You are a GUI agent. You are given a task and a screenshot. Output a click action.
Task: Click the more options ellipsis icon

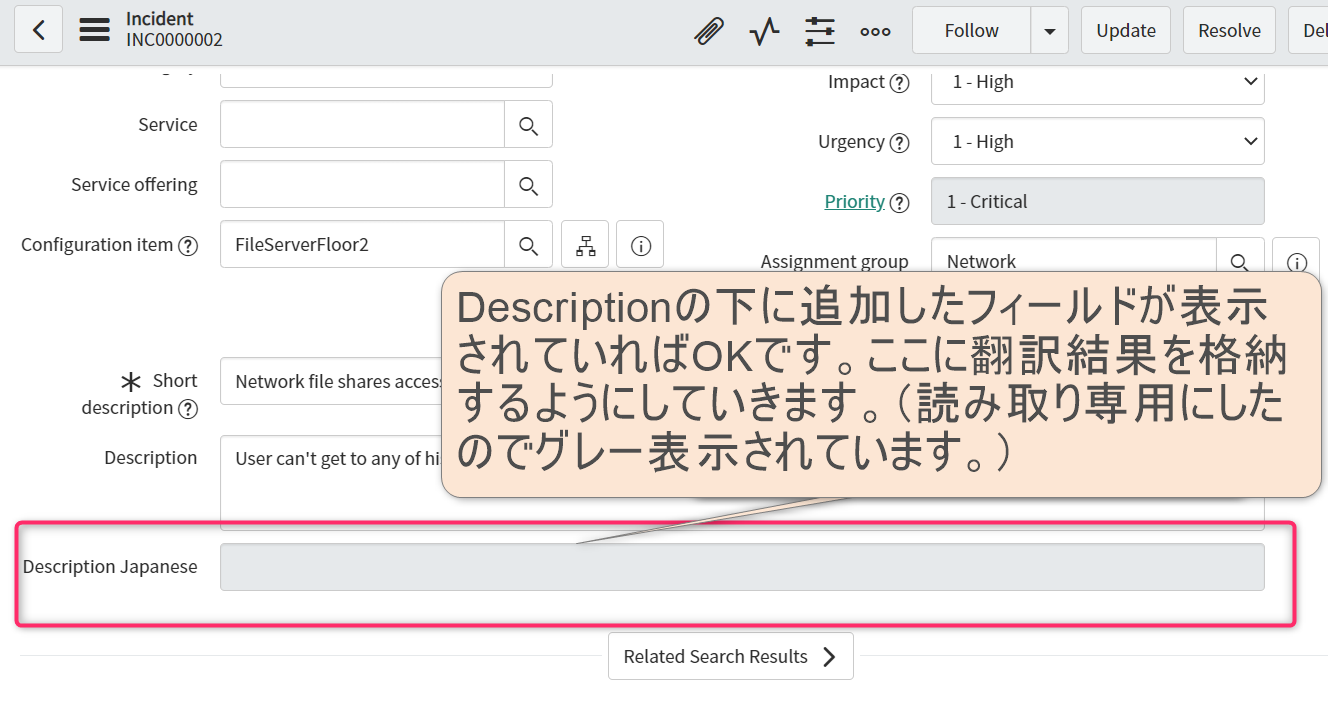875,31
